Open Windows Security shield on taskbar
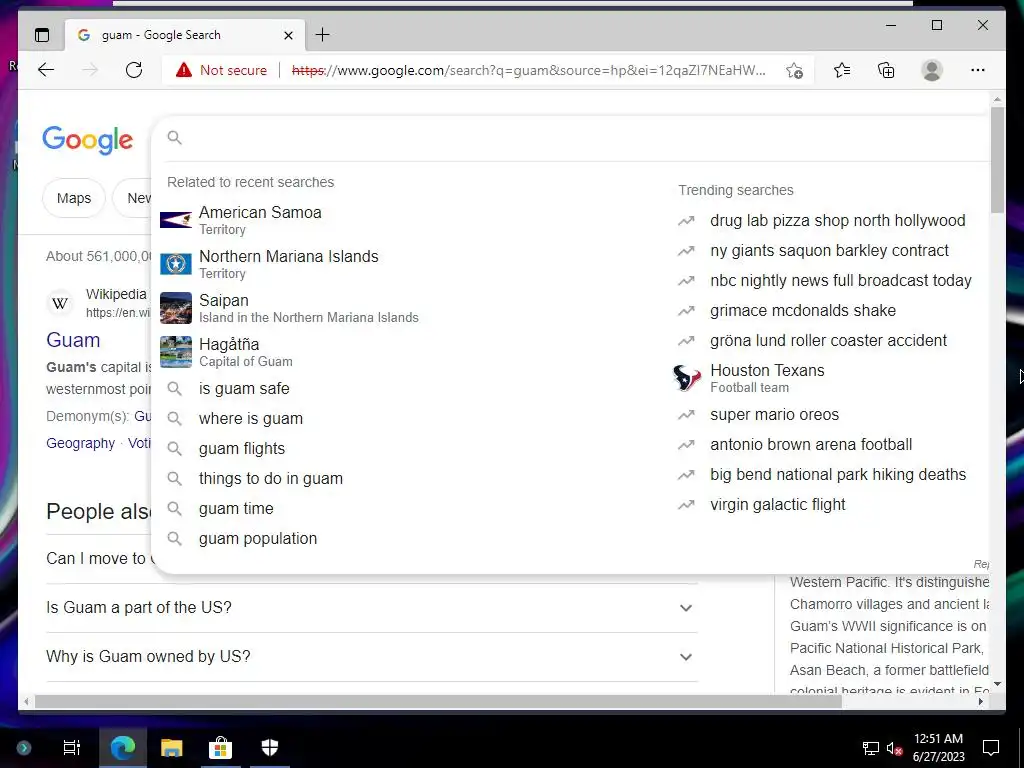This screenshot has width=1024, height=768. [x=270, y=747]
